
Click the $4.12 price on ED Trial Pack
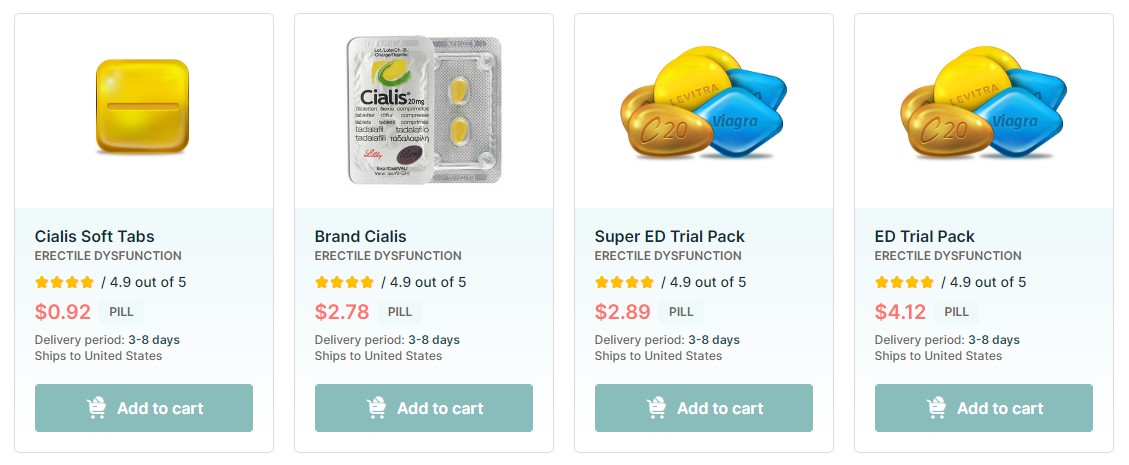(900, 312)
